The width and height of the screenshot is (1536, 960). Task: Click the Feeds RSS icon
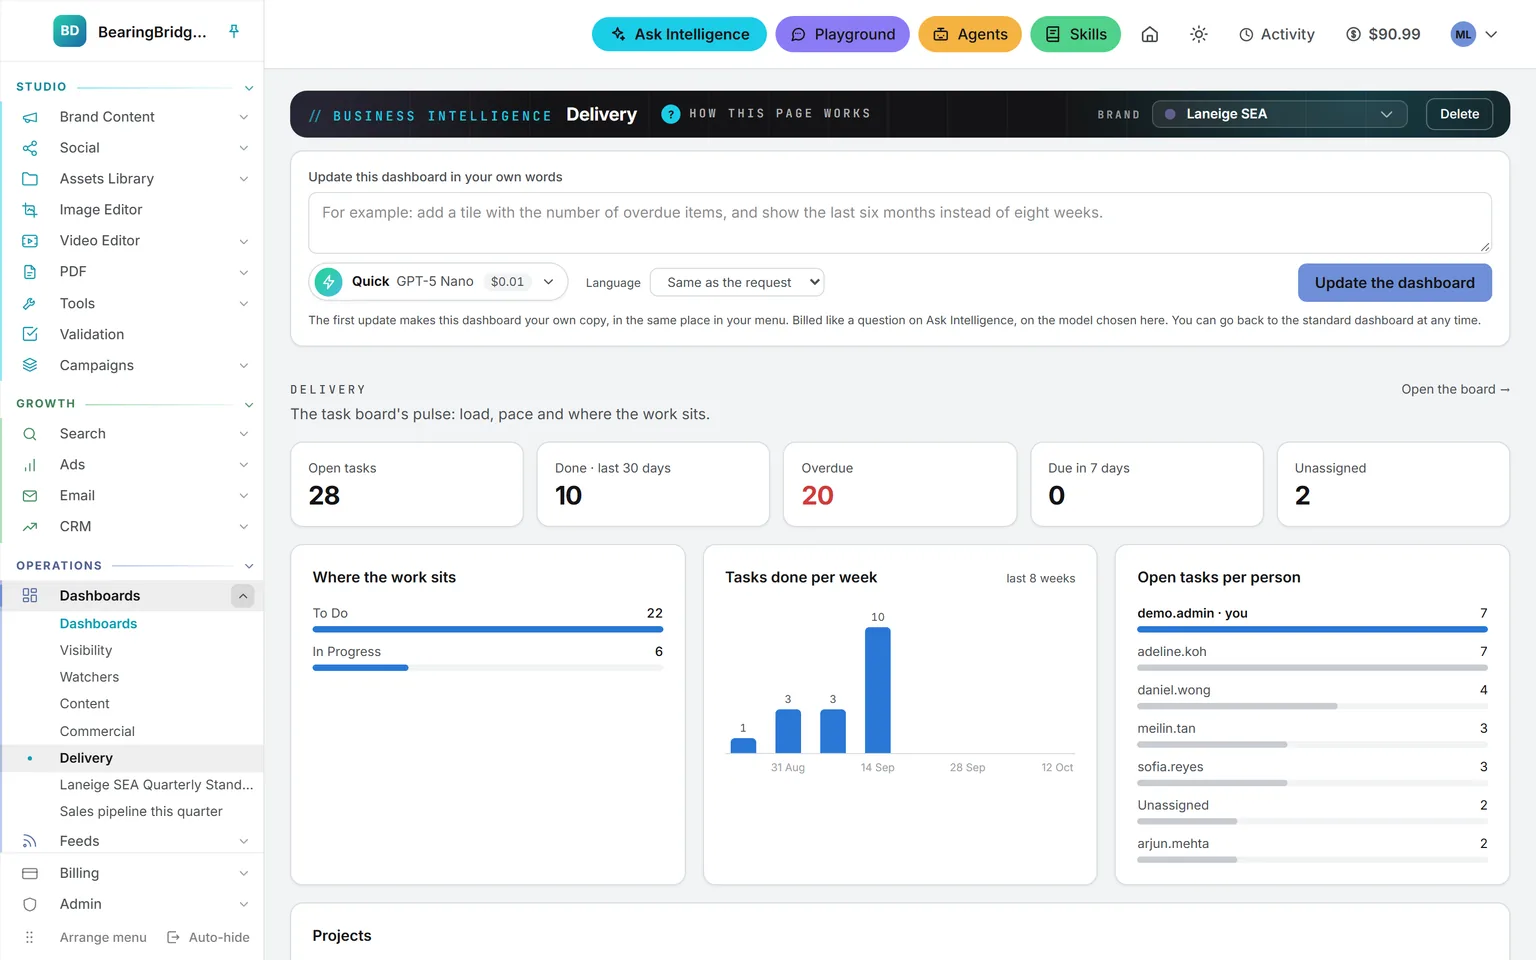tap(30, 841)
